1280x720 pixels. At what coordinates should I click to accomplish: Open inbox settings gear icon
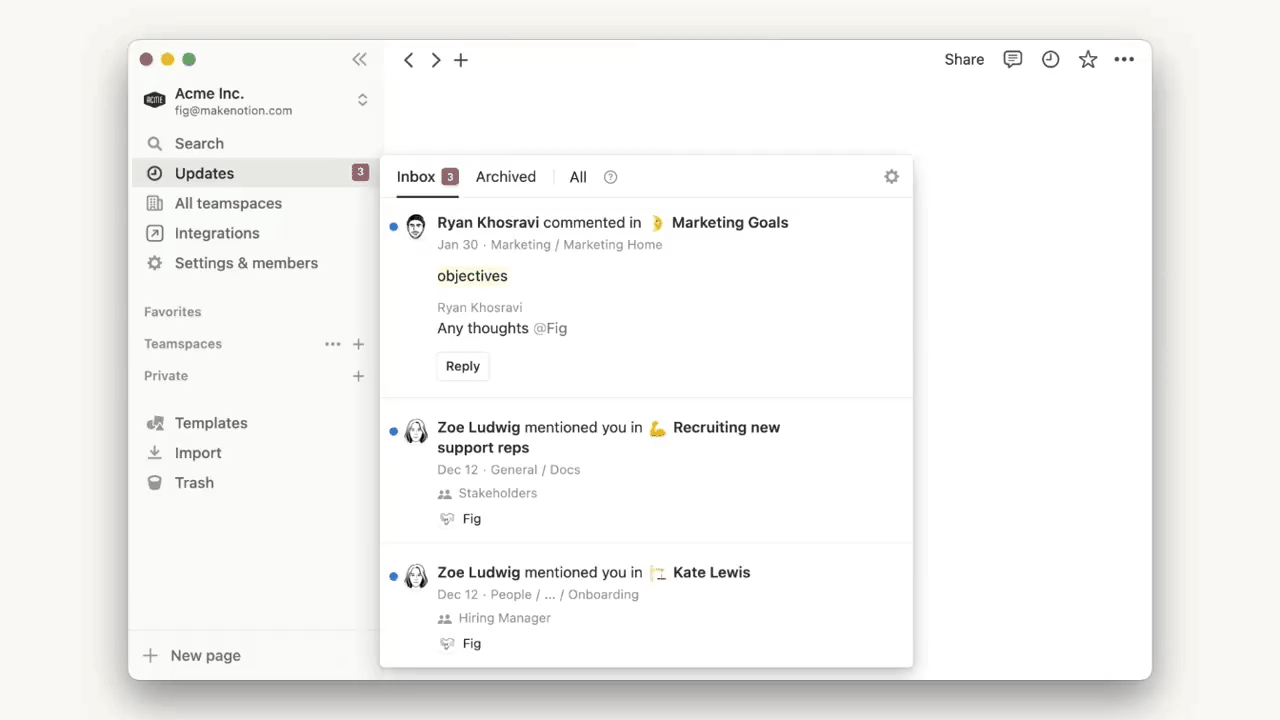click(891, 177)
